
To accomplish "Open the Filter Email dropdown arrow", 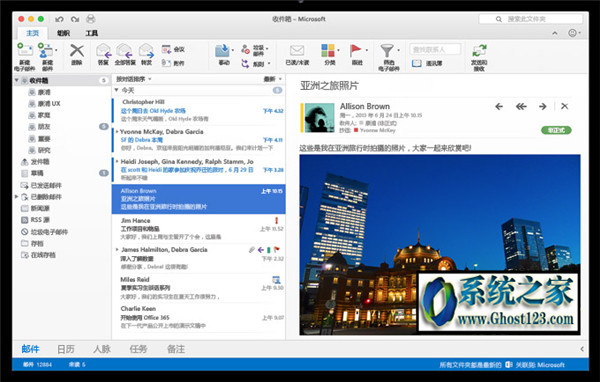I will tap(398, 50).
